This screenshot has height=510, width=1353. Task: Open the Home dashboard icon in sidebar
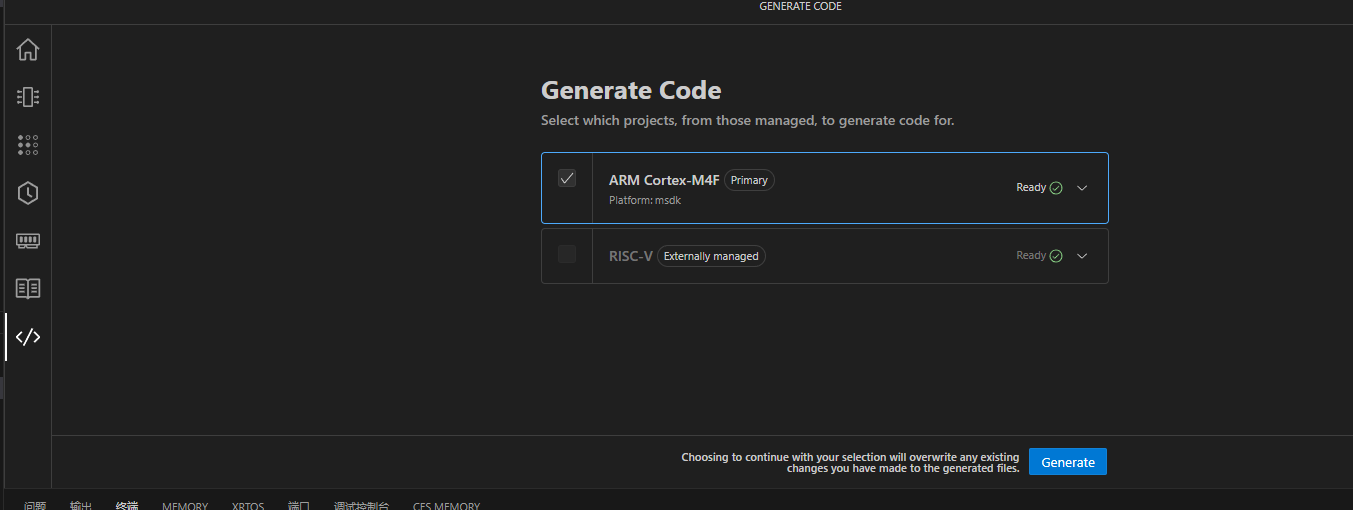[x=28, y=49]
